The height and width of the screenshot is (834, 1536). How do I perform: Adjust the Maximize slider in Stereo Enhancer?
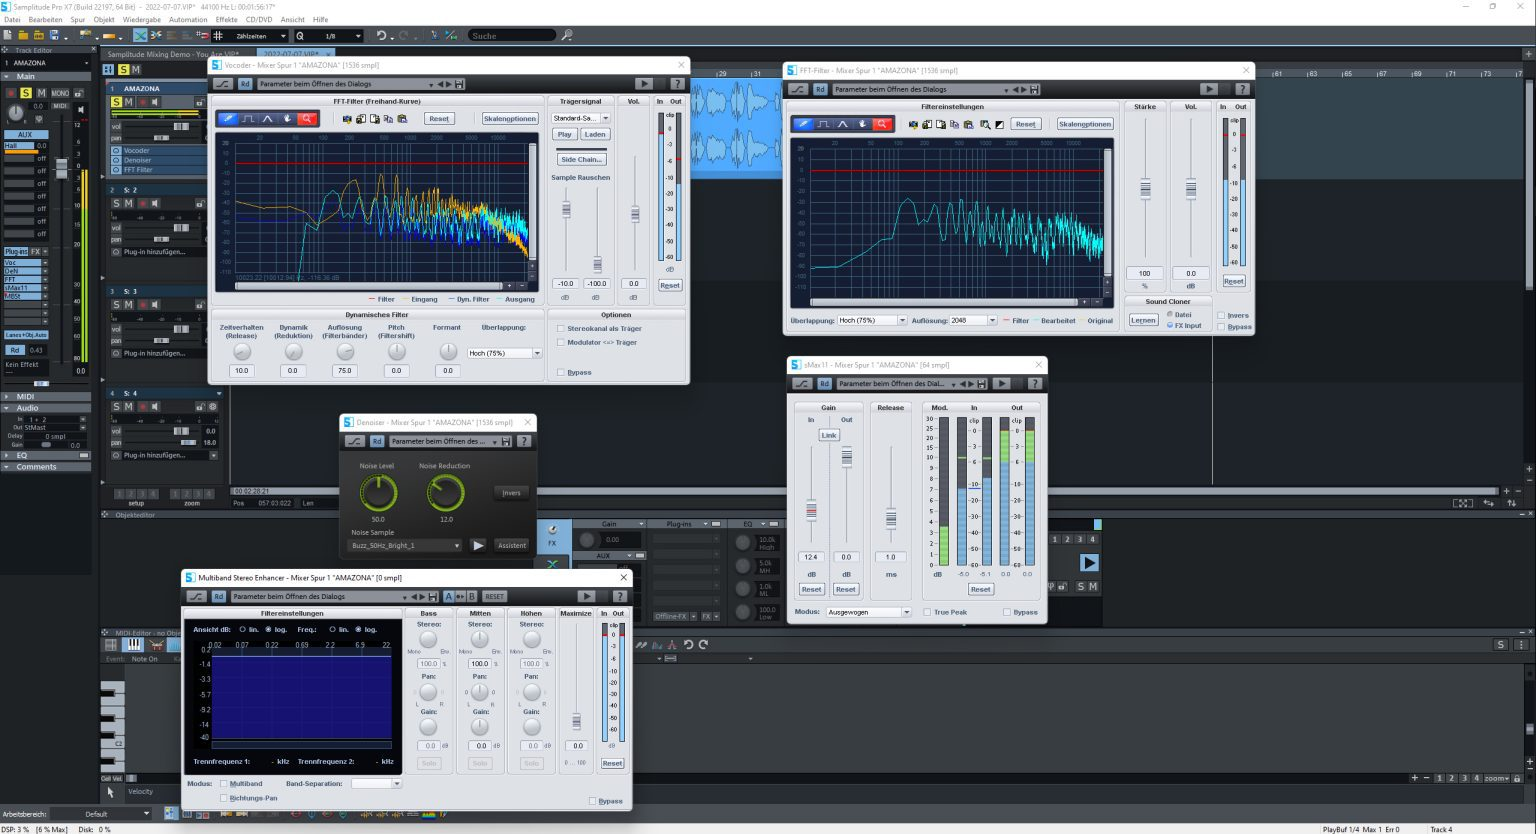576,722
